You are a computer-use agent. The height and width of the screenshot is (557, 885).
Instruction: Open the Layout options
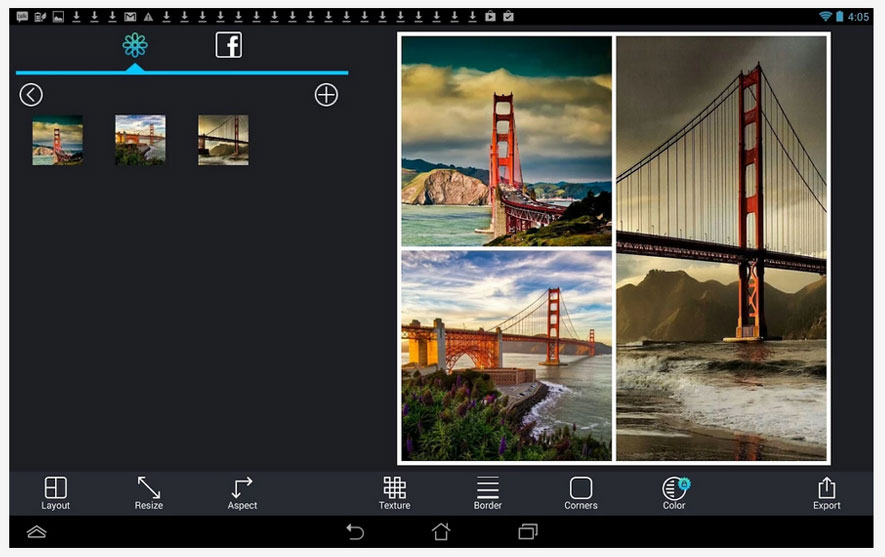(x=55, y=493)
